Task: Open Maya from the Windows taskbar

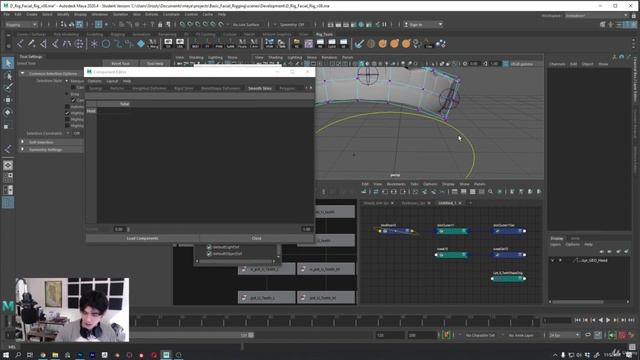Action: click(166, 355)
